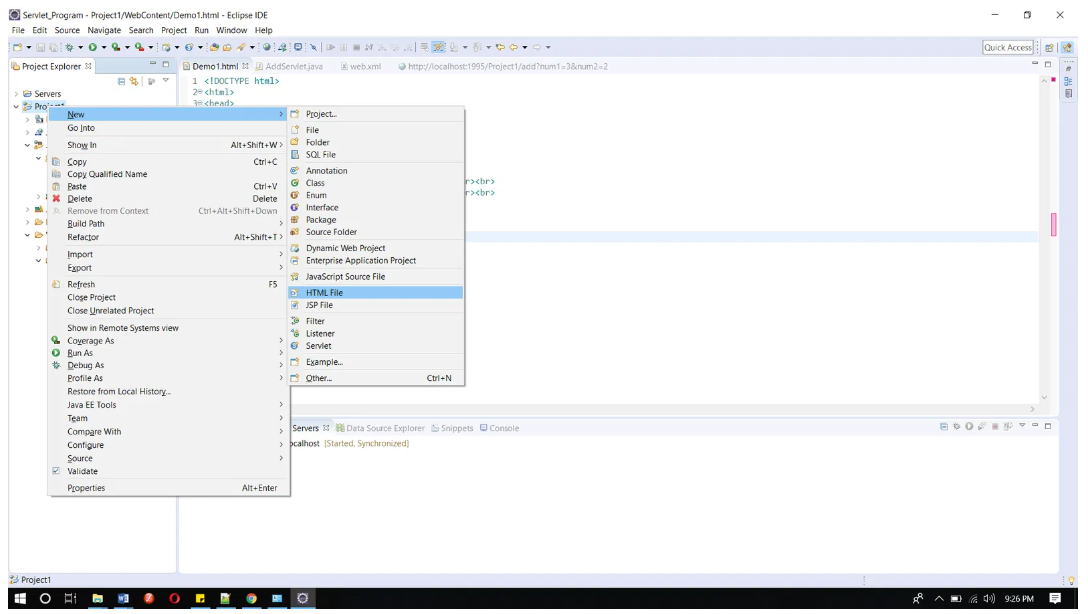Toggle the Validate checkbox in context menu
The height and width of the screenshot is (614, 1088).
tap(56, 471)
